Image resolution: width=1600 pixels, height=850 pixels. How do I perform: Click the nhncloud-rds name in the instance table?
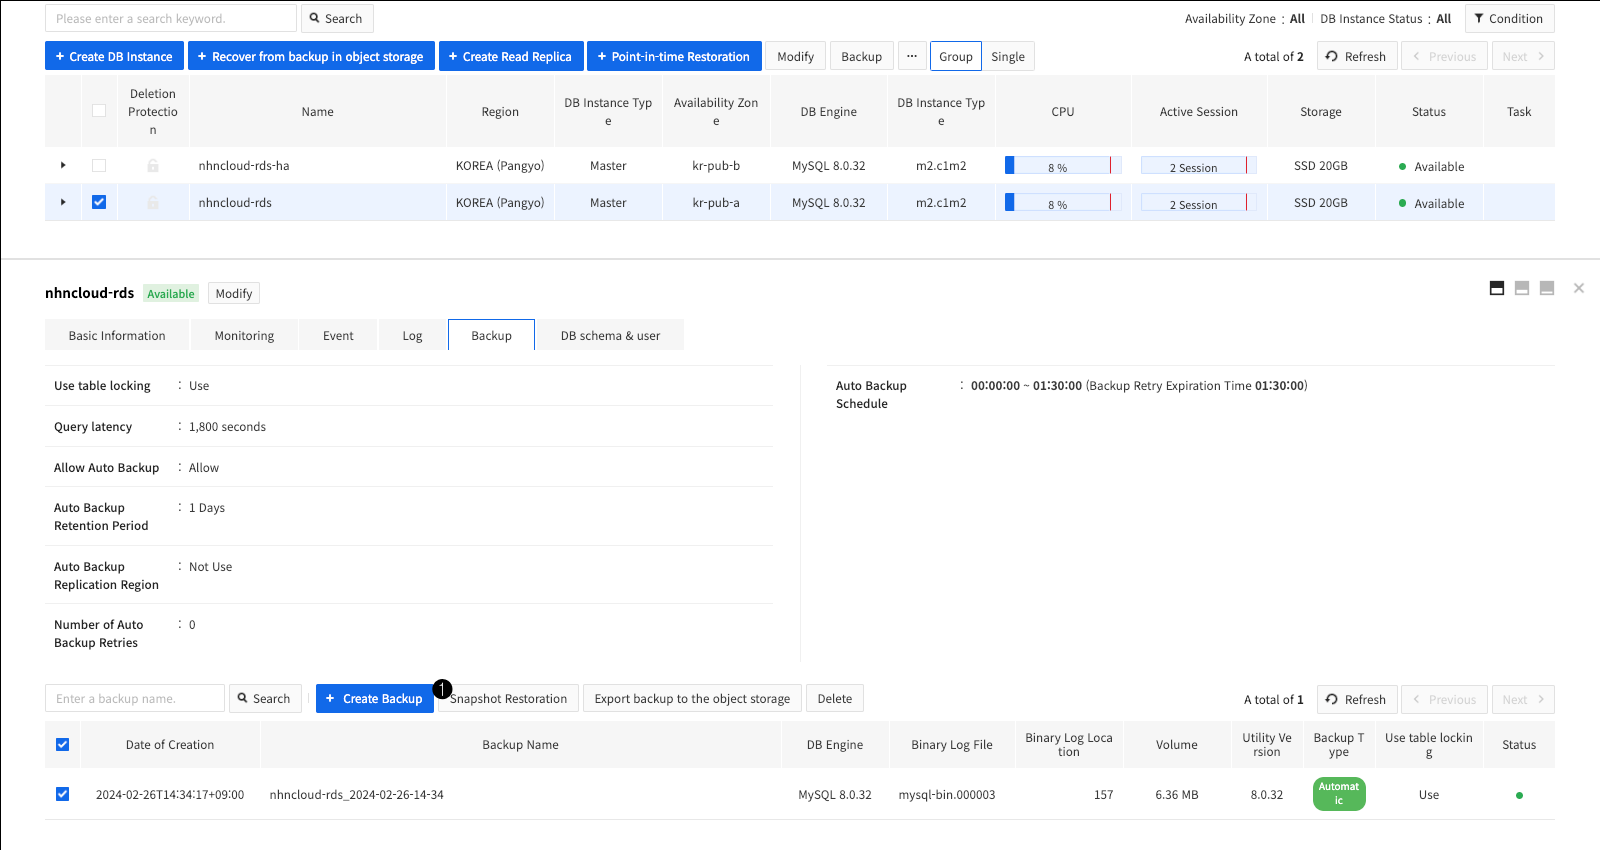tap(235, 203)
